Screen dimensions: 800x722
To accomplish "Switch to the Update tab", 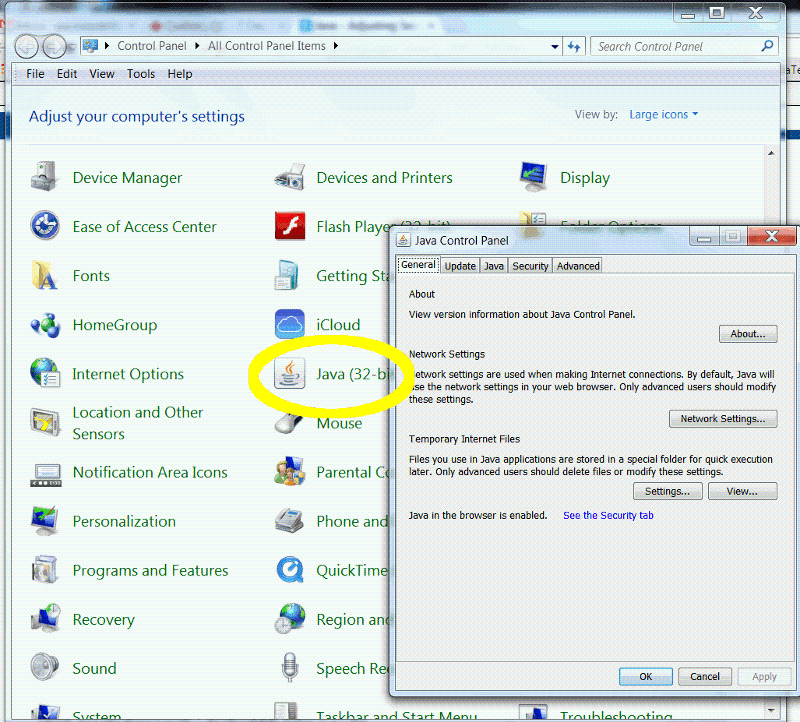I will [460, 266].
